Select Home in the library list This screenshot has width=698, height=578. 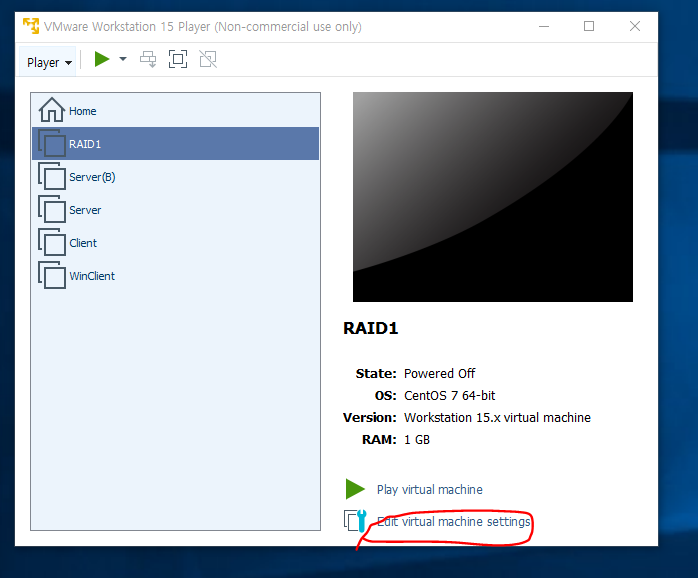point(175,111)
